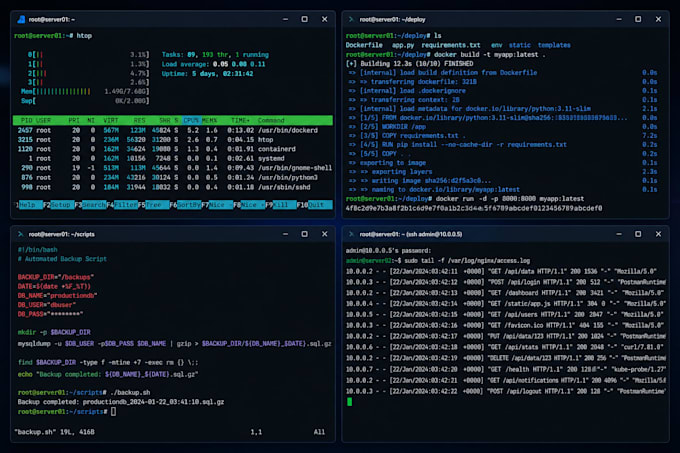
Task: Click the 'sudo tail -f' nginx command line
Action: pos(438,261)
